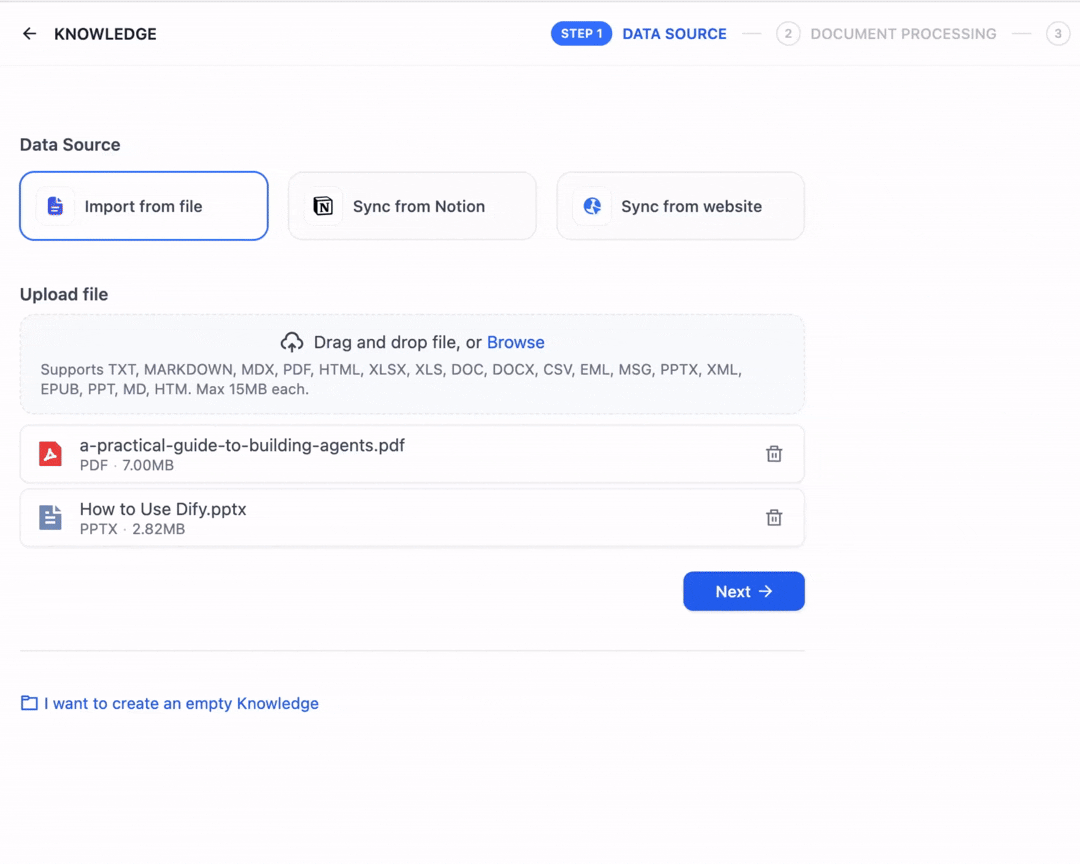This screenshot has height=864, width=1080.
Task: Delete a-practical-guide-to-building-agents.pdf using trash icon
Action: (x=773, y=453)
